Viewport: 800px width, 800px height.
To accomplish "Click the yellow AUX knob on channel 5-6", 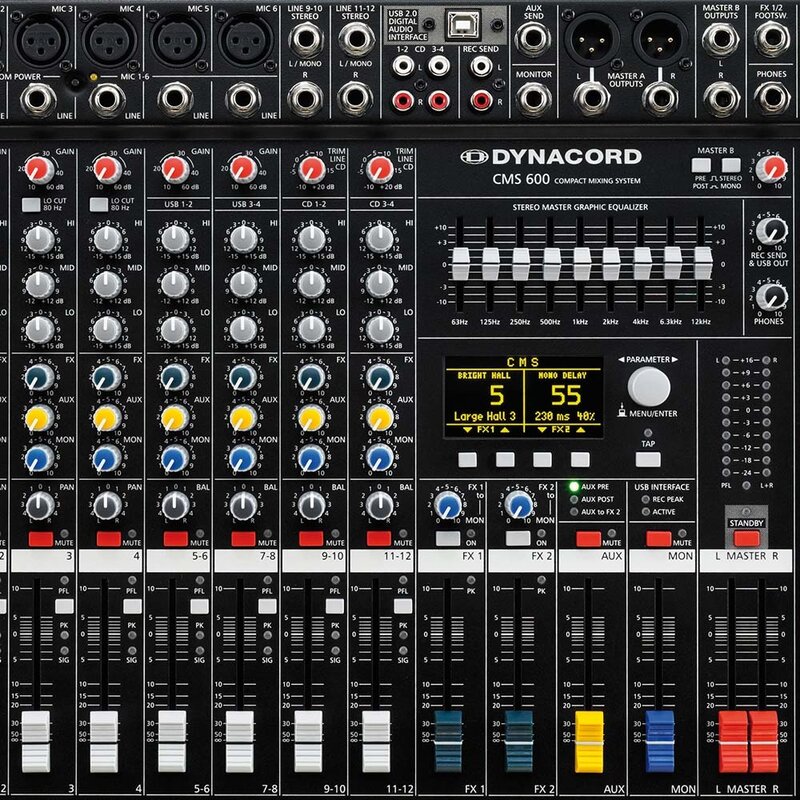I will 173,416.
